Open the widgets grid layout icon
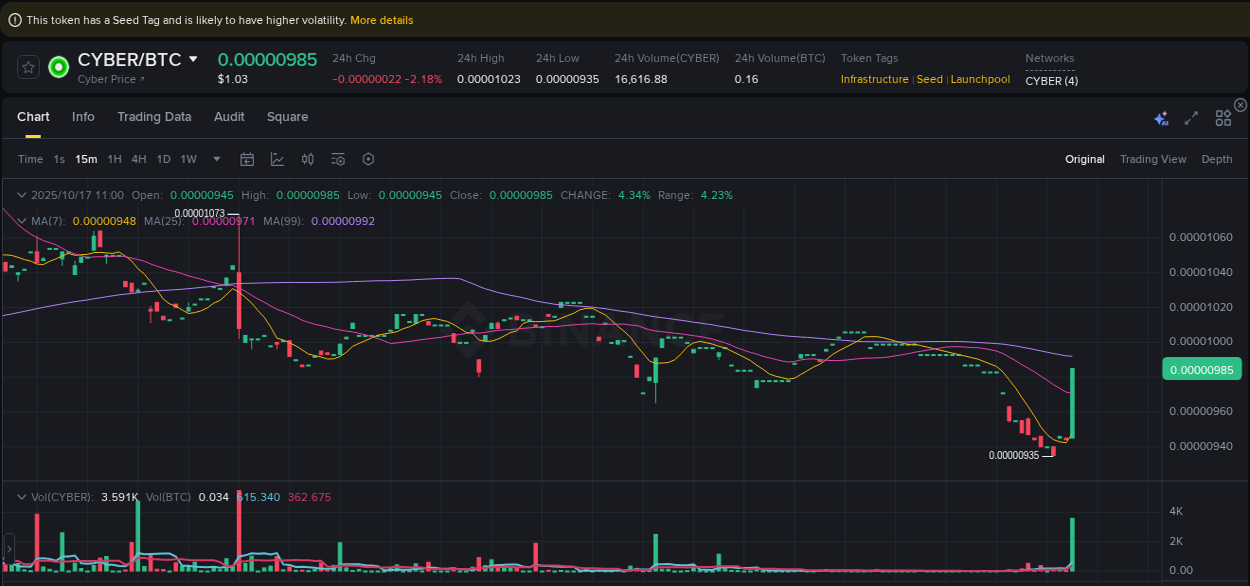 1222,117
